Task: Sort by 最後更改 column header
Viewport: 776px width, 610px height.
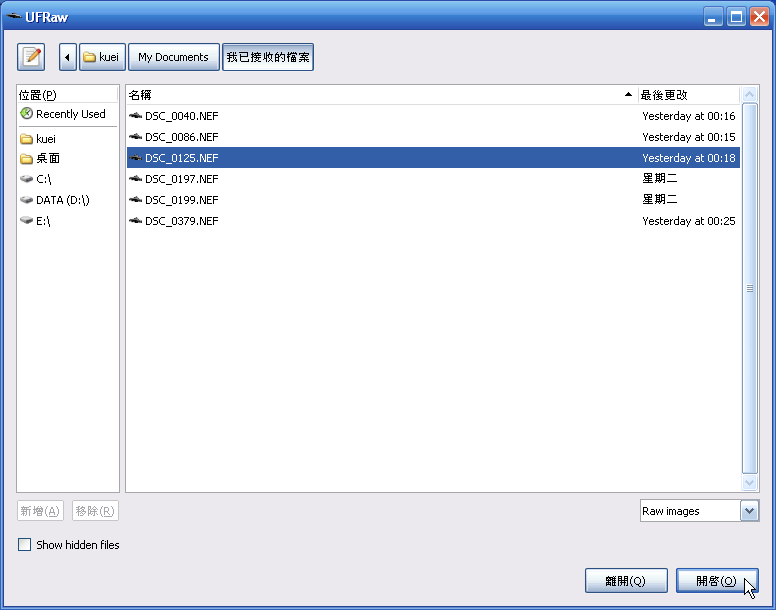Action: point(688,94)
